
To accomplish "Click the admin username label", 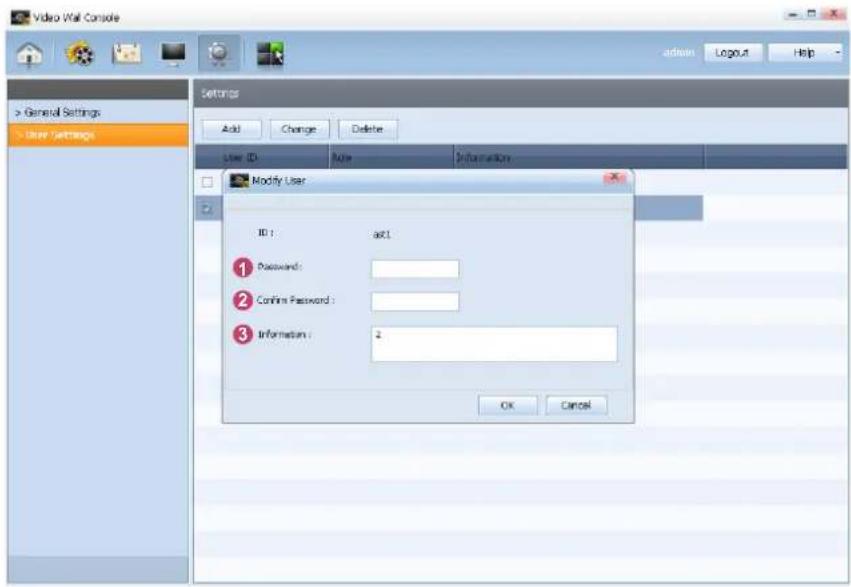I will point(679,53).
